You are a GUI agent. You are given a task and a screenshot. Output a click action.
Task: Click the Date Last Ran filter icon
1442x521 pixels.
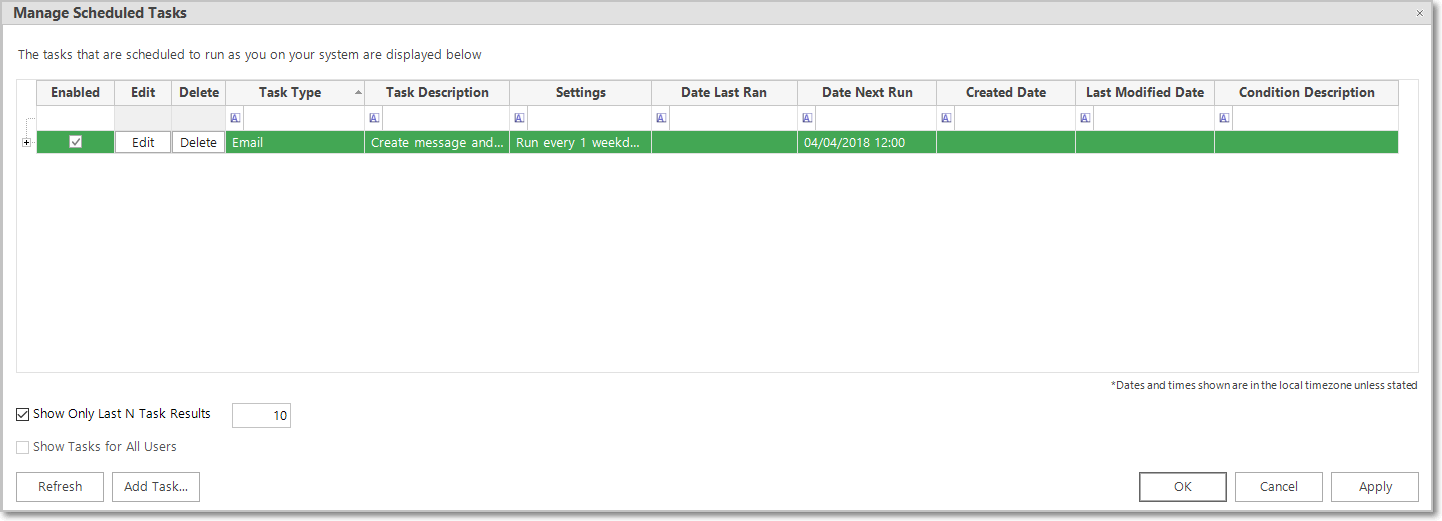click(661, 118)
